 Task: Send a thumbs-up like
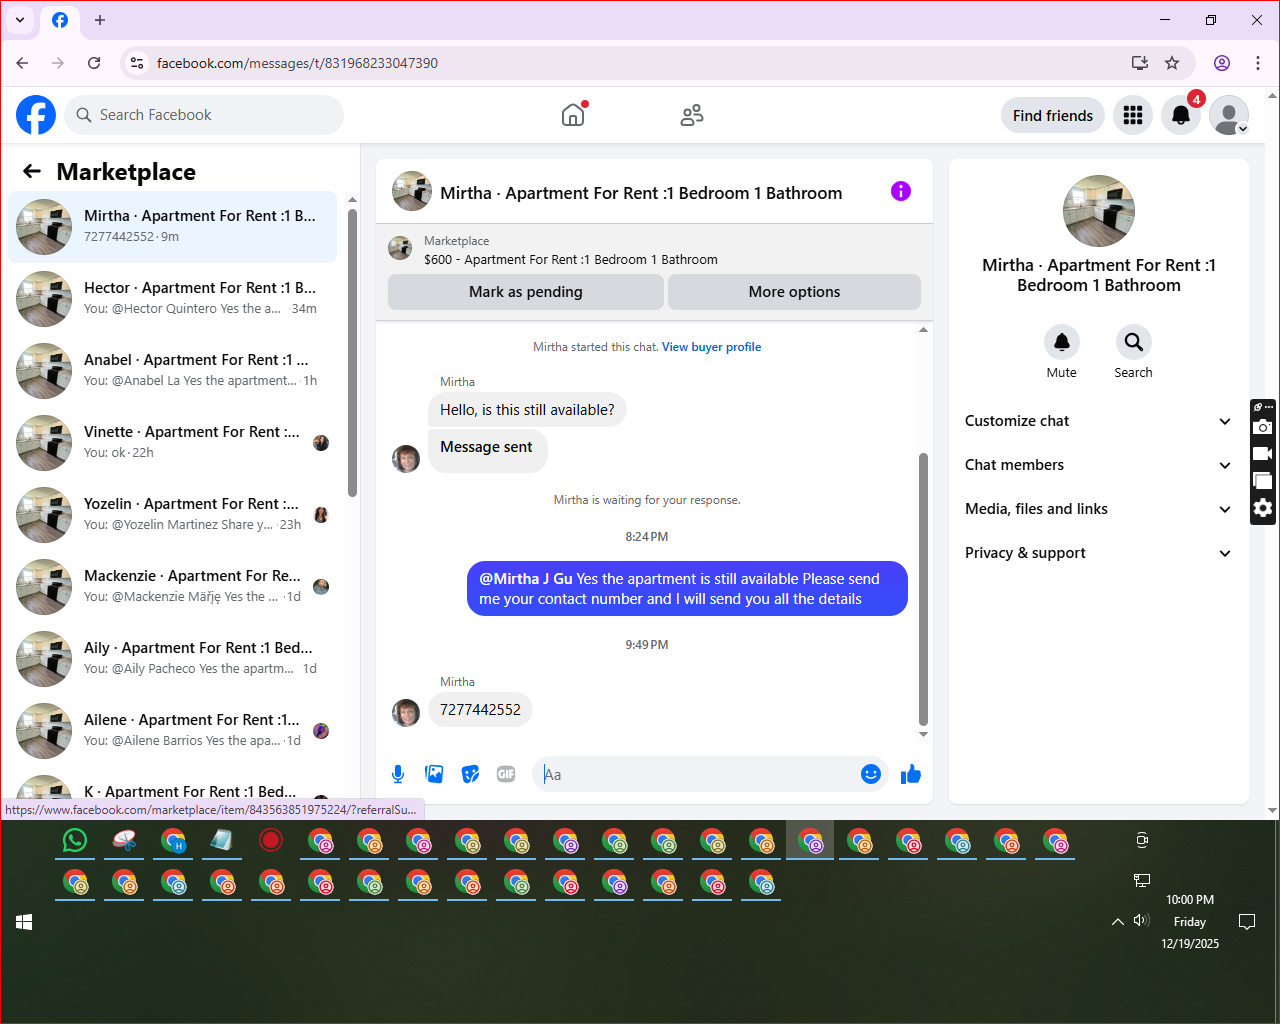pos(910,774)
